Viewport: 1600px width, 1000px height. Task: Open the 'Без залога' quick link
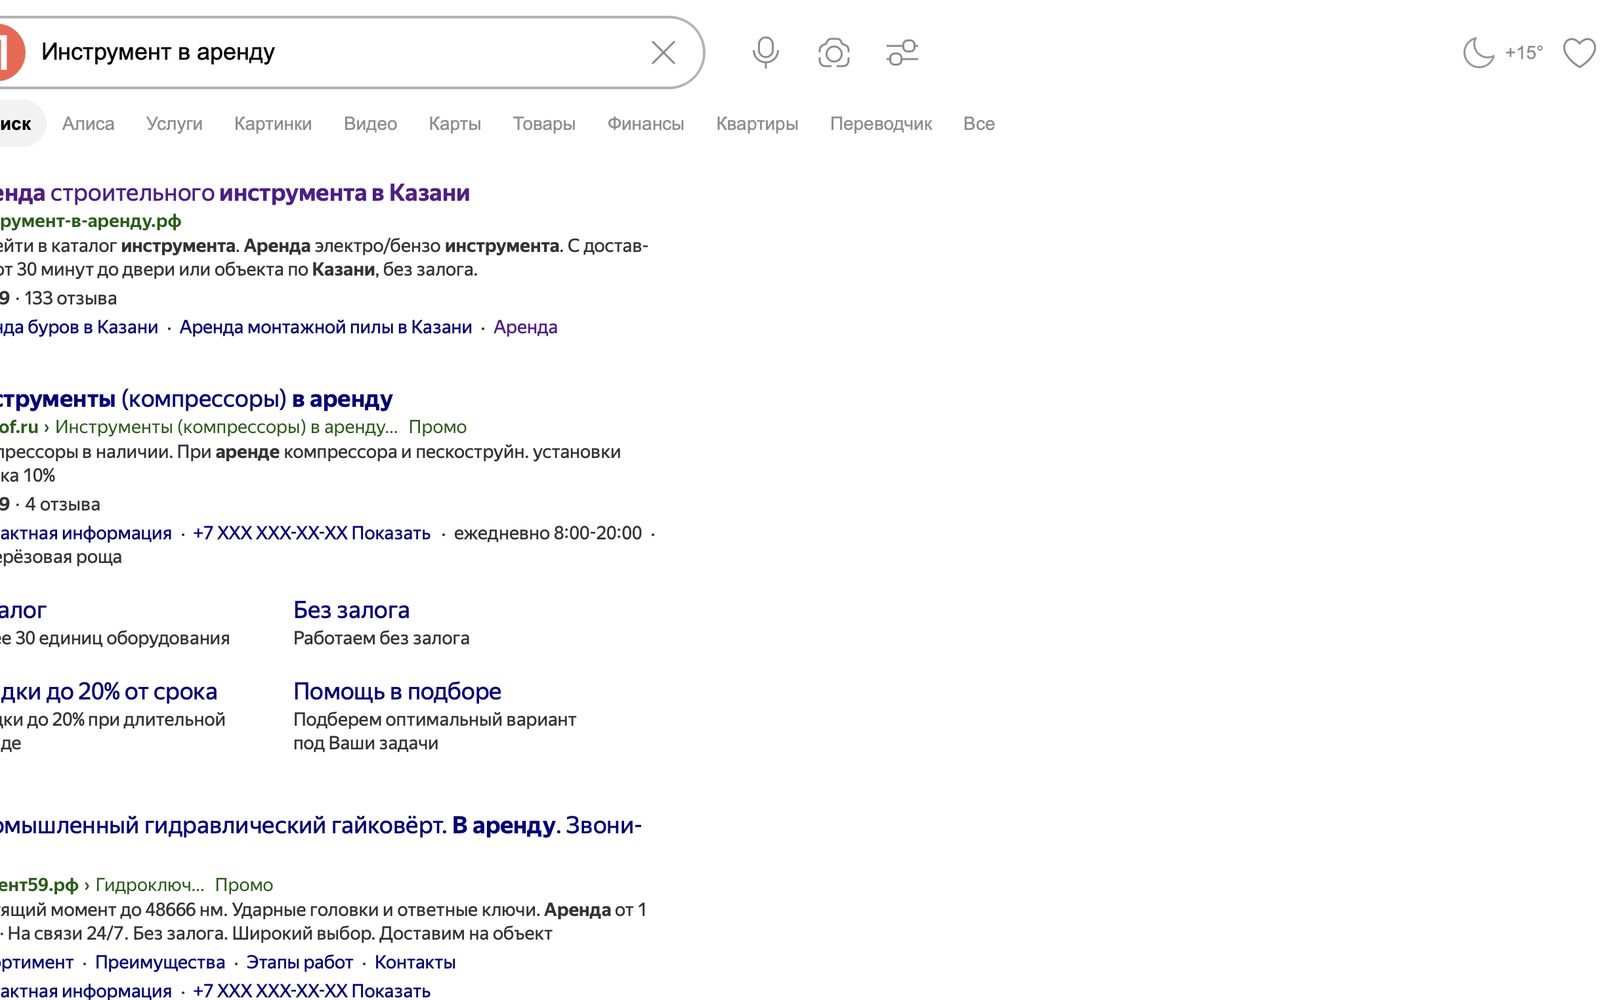pos(351,610)
